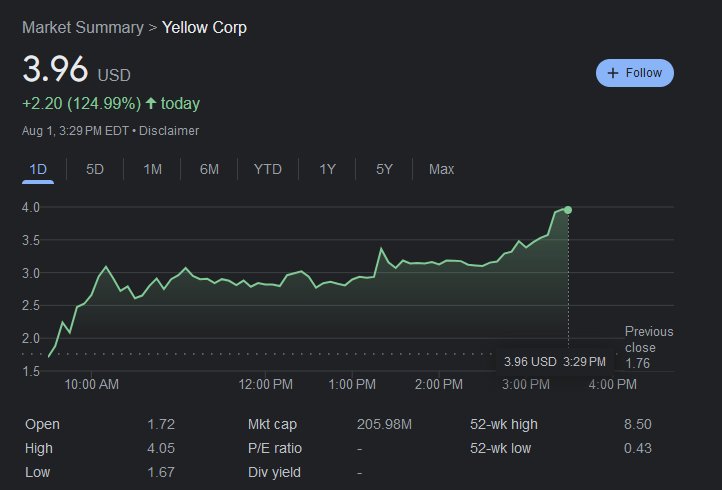722x490 pixels.
Task: Click the P/E ratio label
Action: (x=275, y=448)
